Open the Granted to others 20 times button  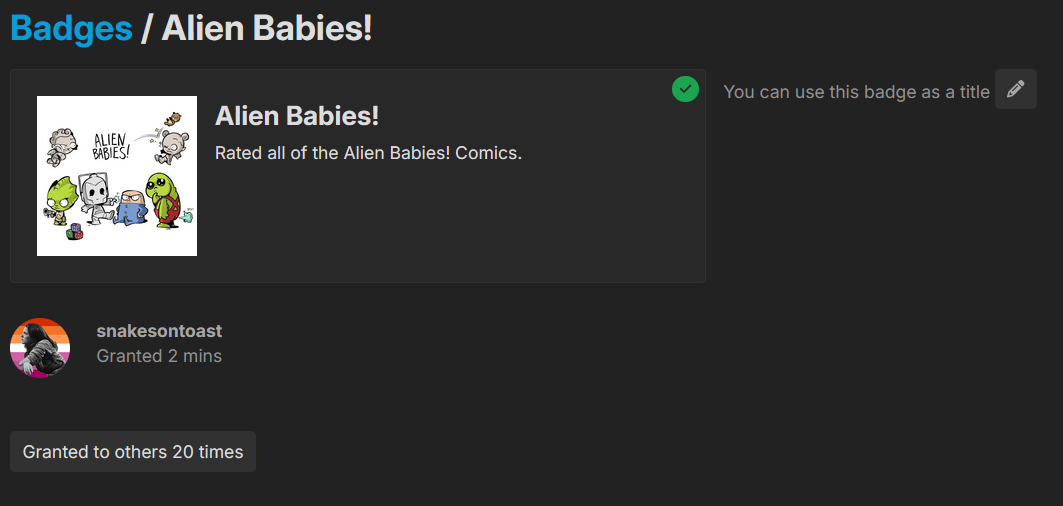click(x=133, y=452)
